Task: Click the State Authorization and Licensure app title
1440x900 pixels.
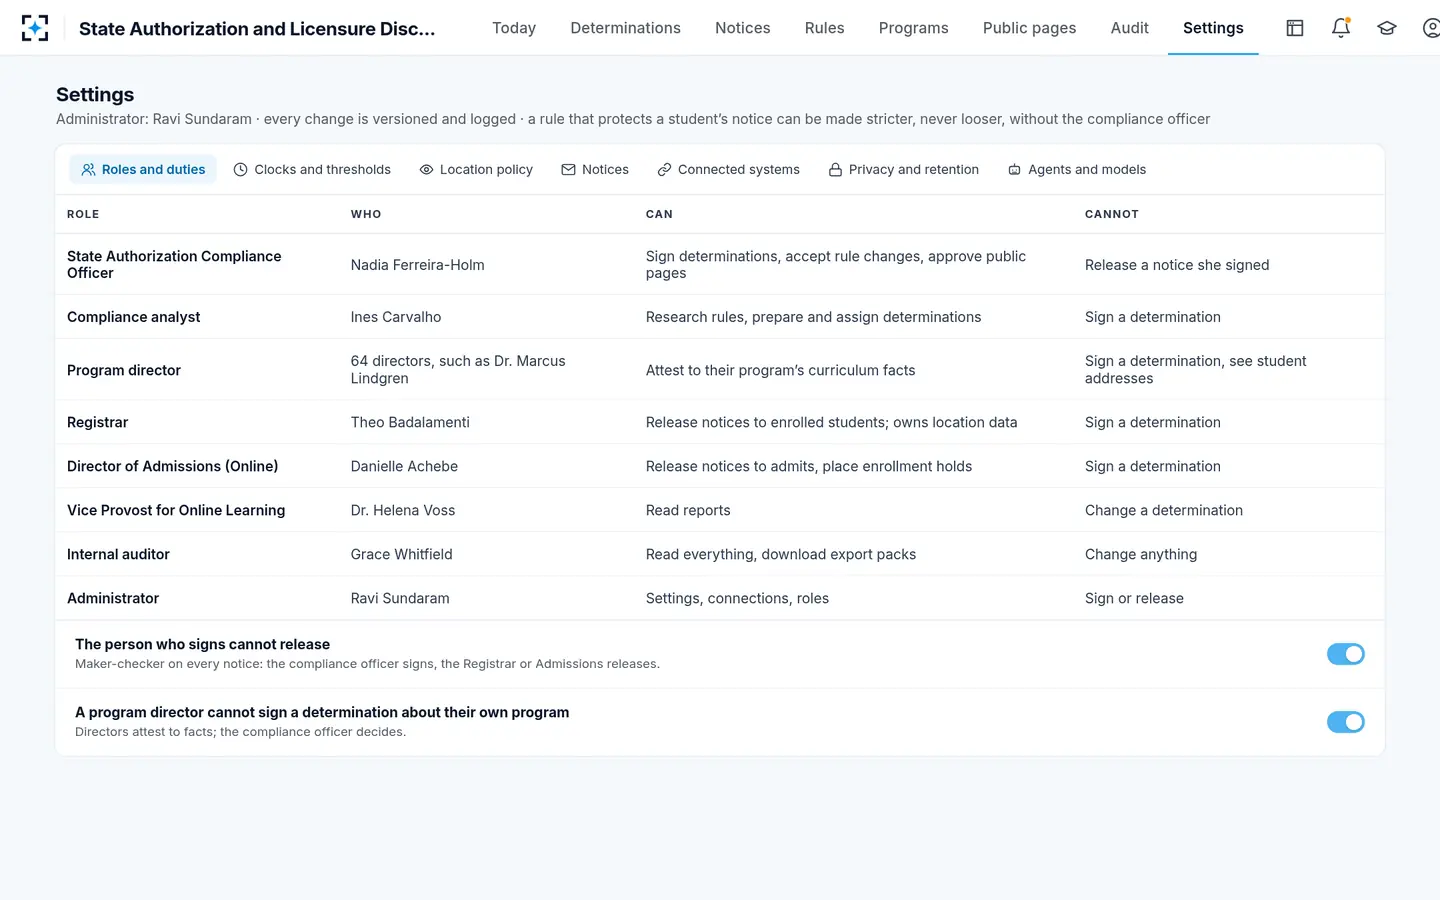Action: tap(257, 29)
